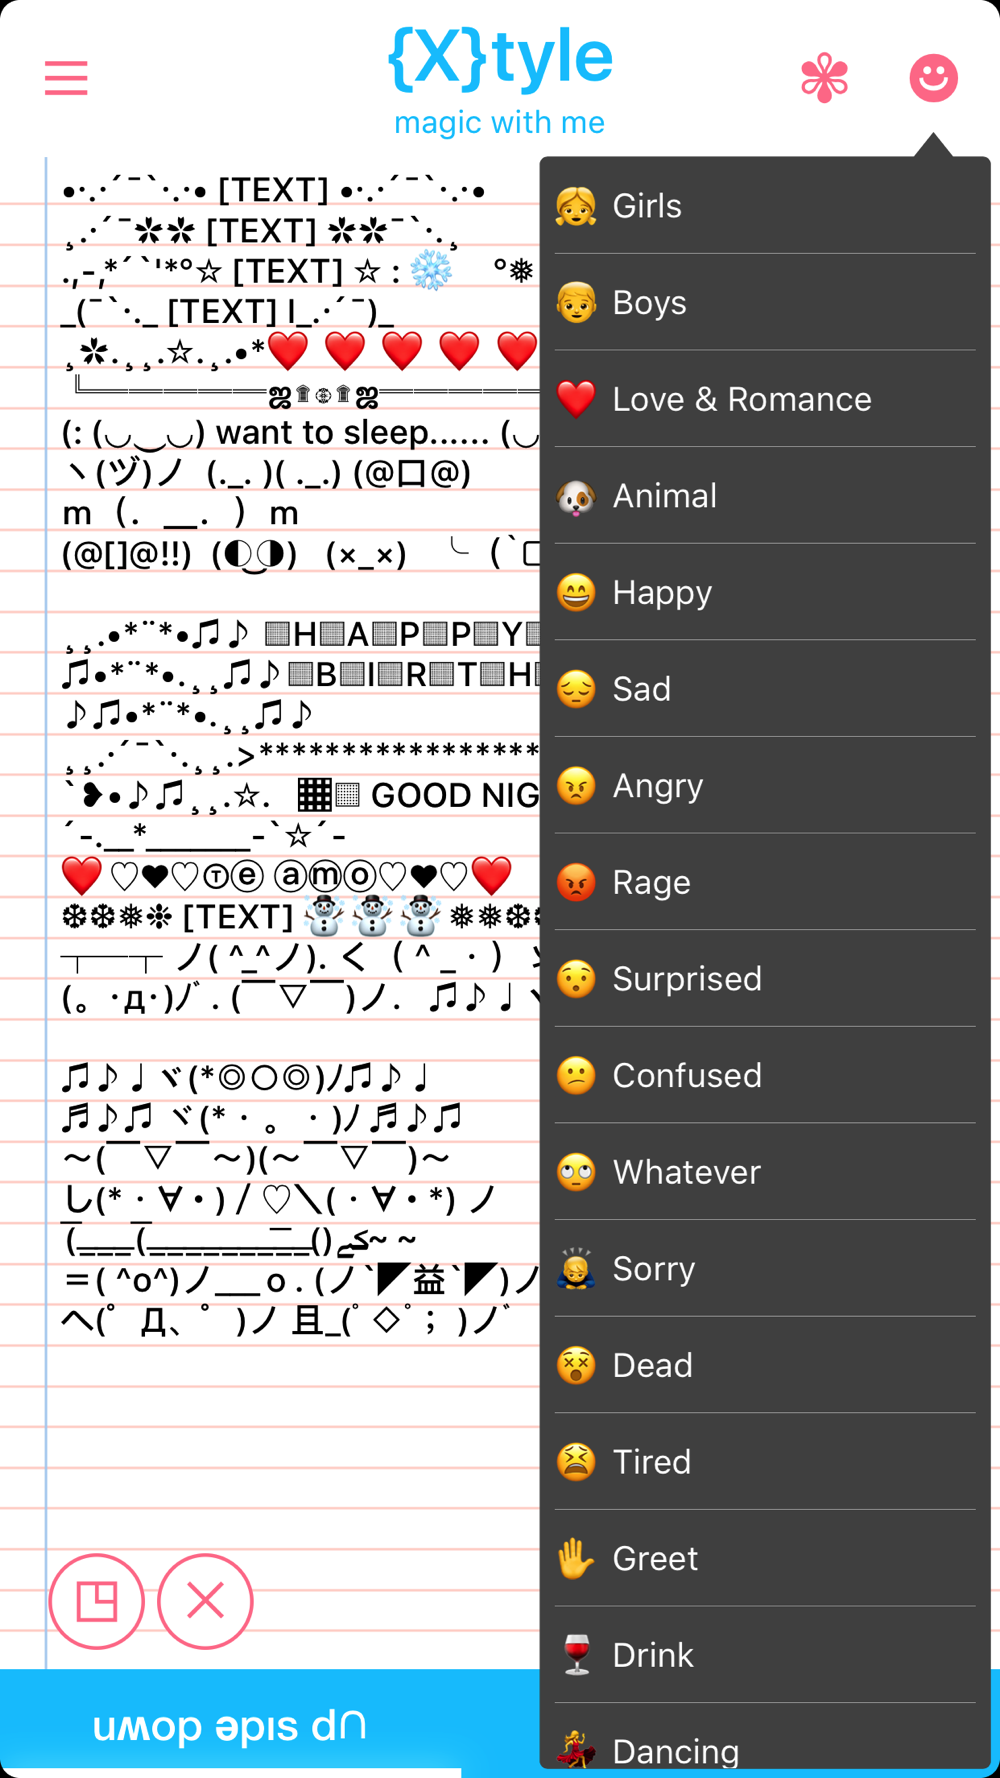Tap the Sad face icon

tap(576, 689)
